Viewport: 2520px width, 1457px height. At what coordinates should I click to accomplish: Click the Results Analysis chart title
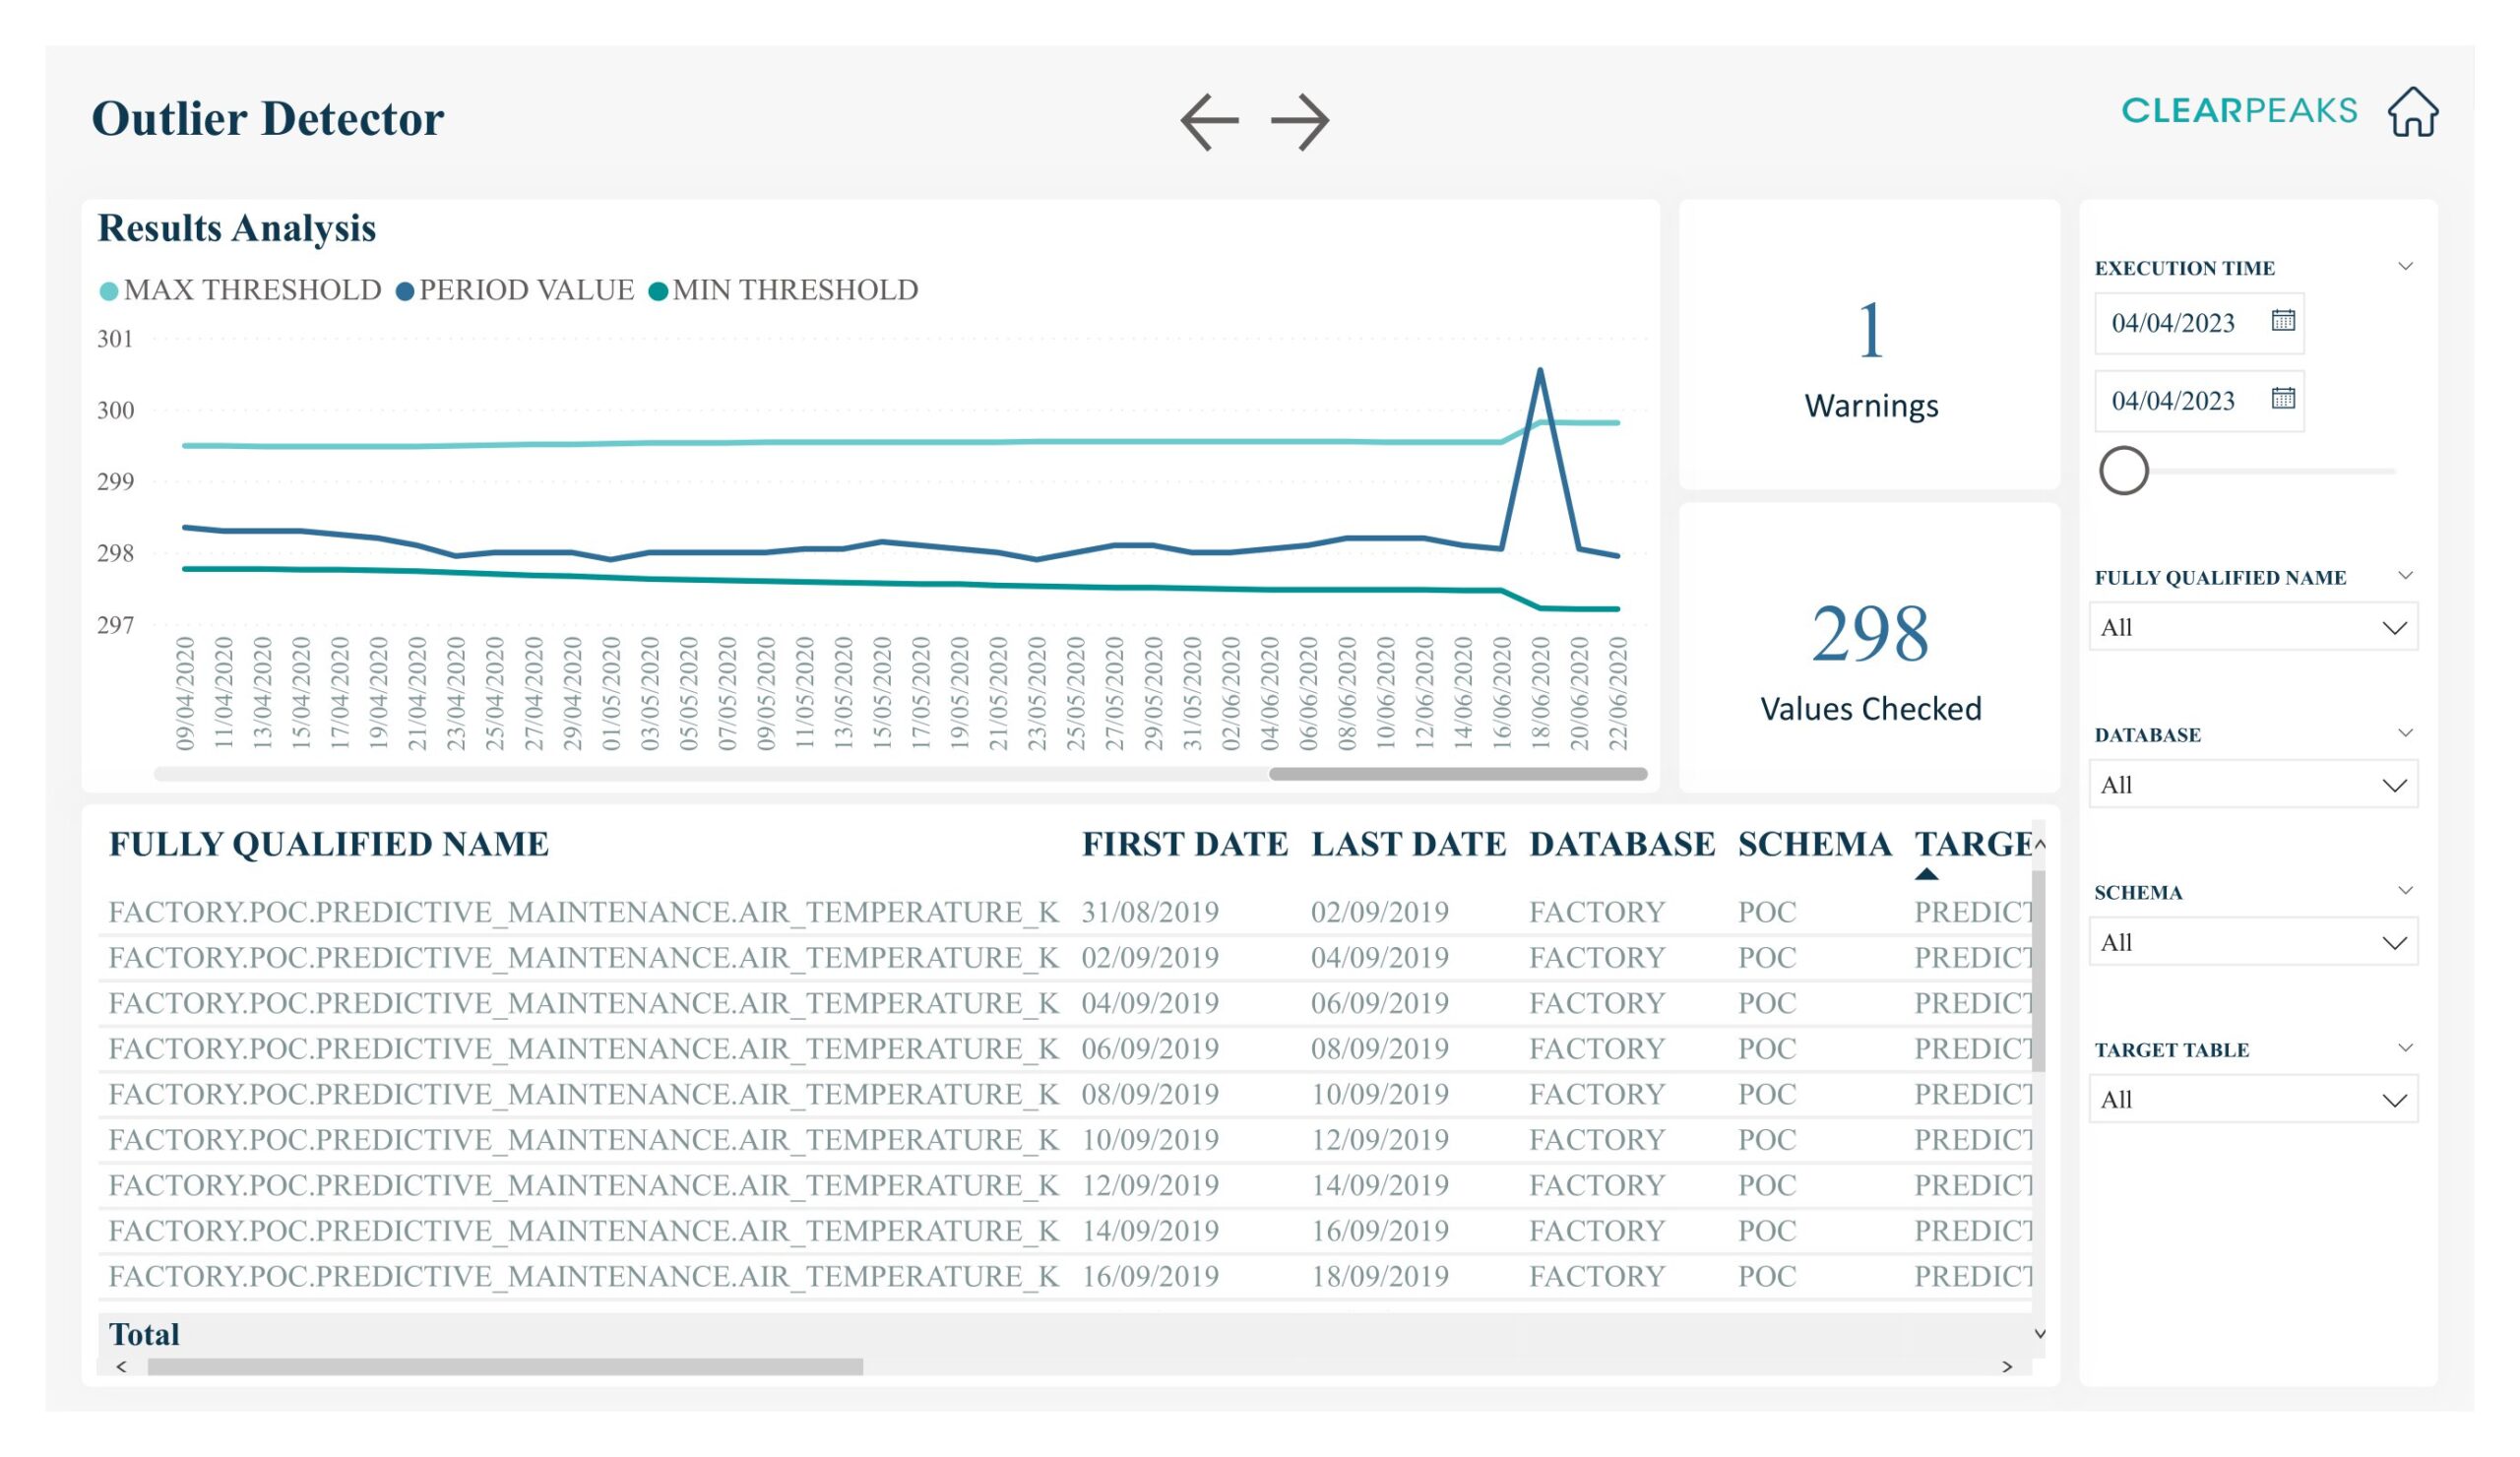(x=236, y=229)
